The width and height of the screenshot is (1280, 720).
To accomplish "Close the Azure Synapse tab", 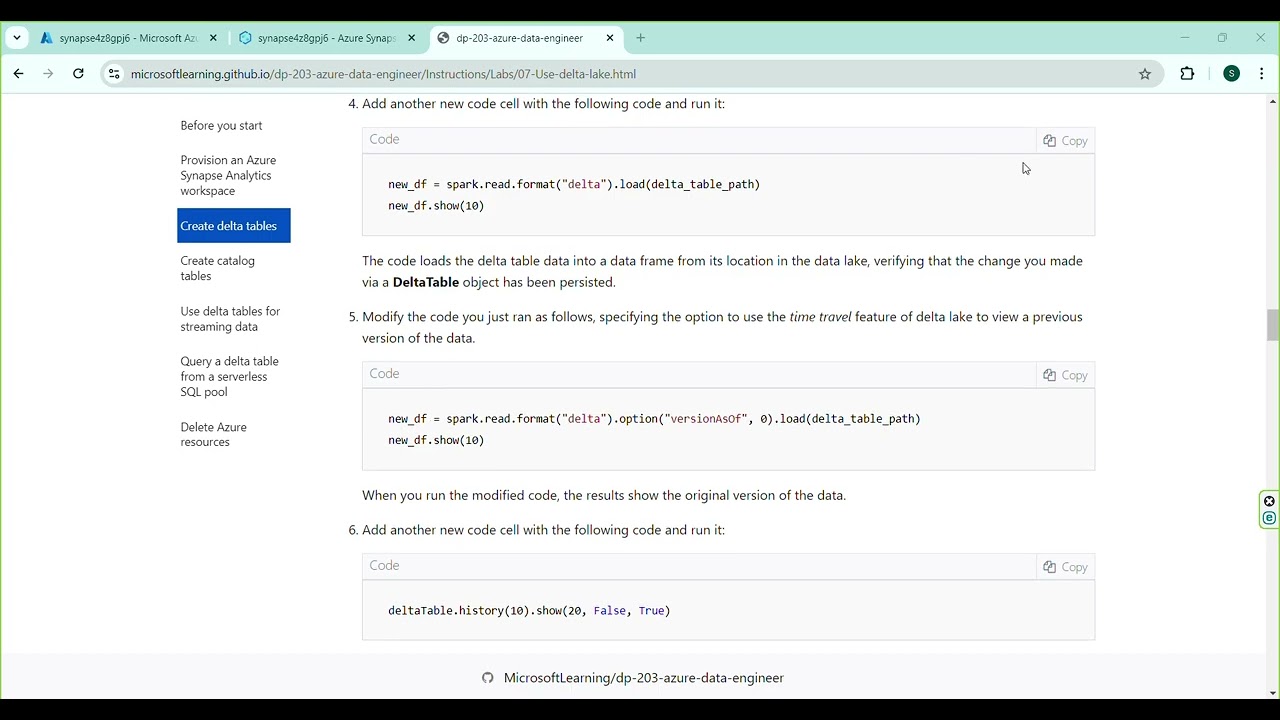I will coord(411,38).
